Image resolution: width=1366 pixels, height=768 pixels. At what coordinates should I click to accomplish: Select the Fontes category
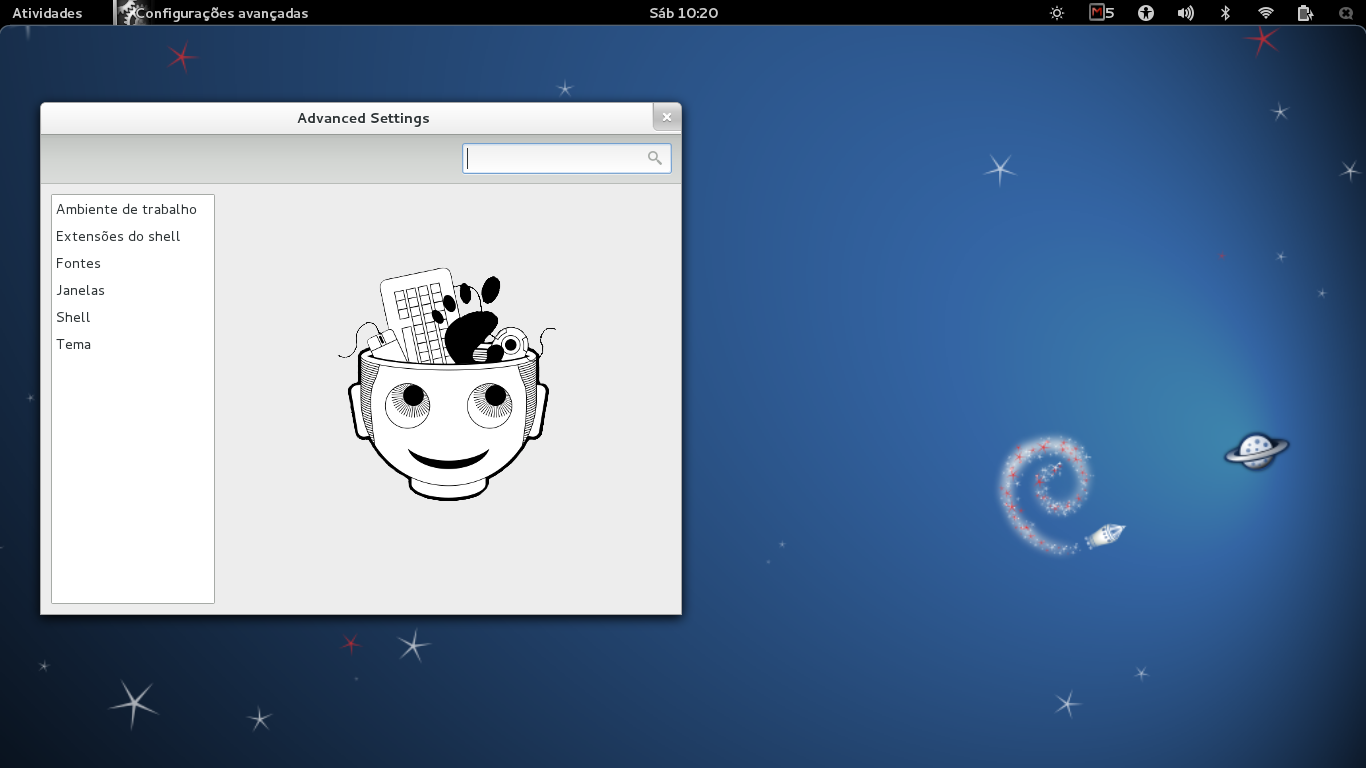click(x=78, y=263)
